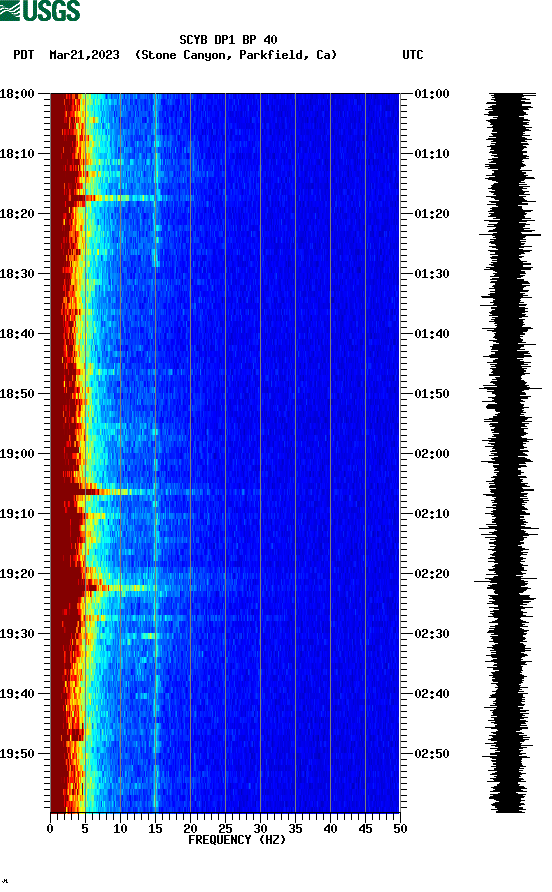Click the '02:00' UTC time label
Screen dimensions: 552x892
(432, 454)
